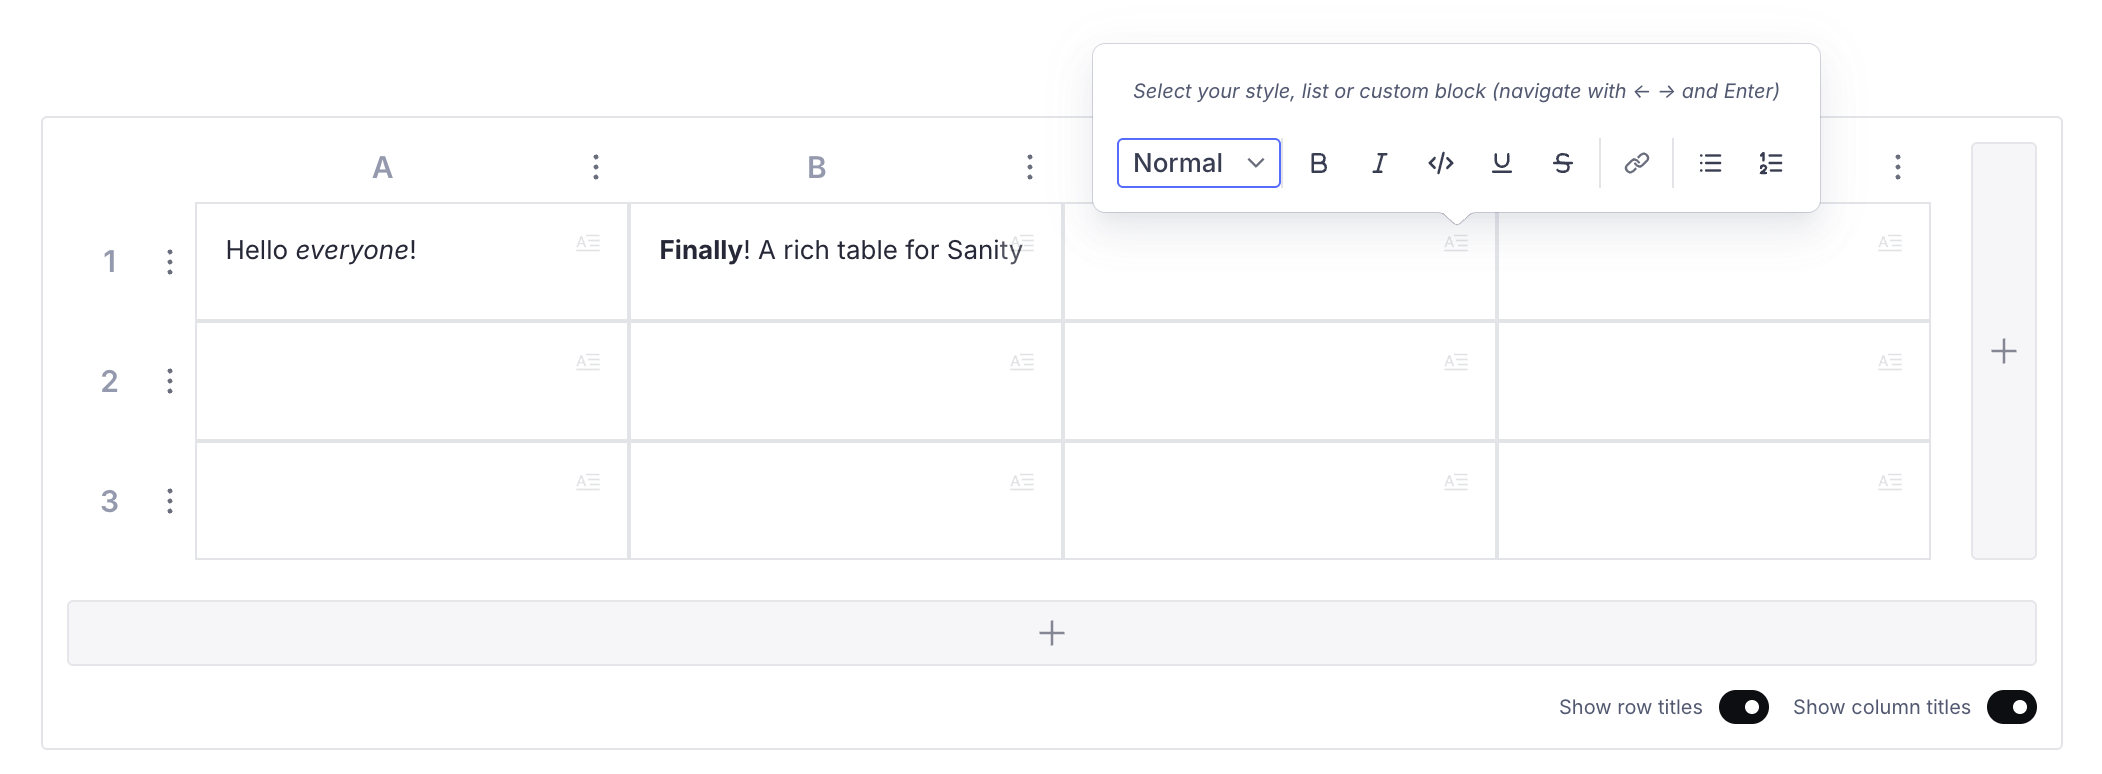Apply strikethrough formatting
The width and height of the screenshot is (2102, 774).
point(1562,163)
